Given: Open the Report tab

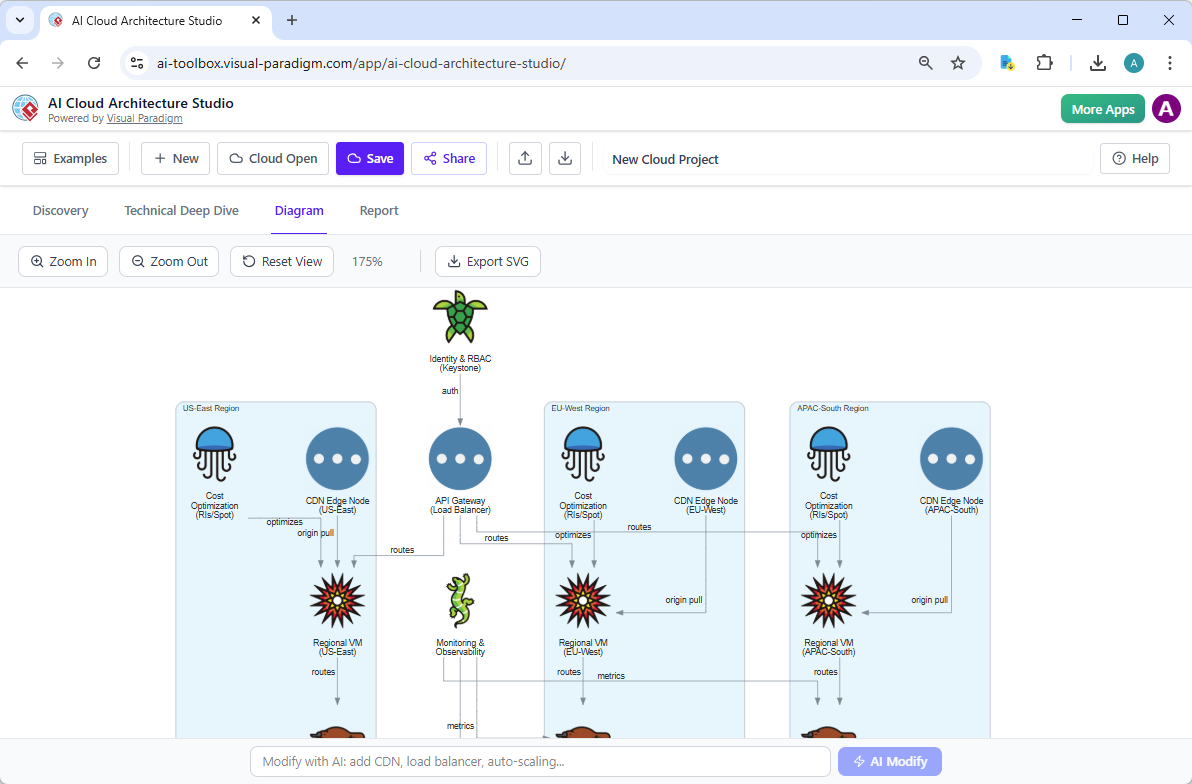Looking at the screenshot, I should pyautogui.click(x=378, y=210).
